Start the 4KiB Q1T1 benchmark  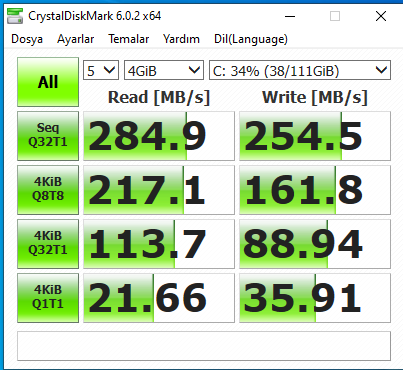click(x=48, y=298)
